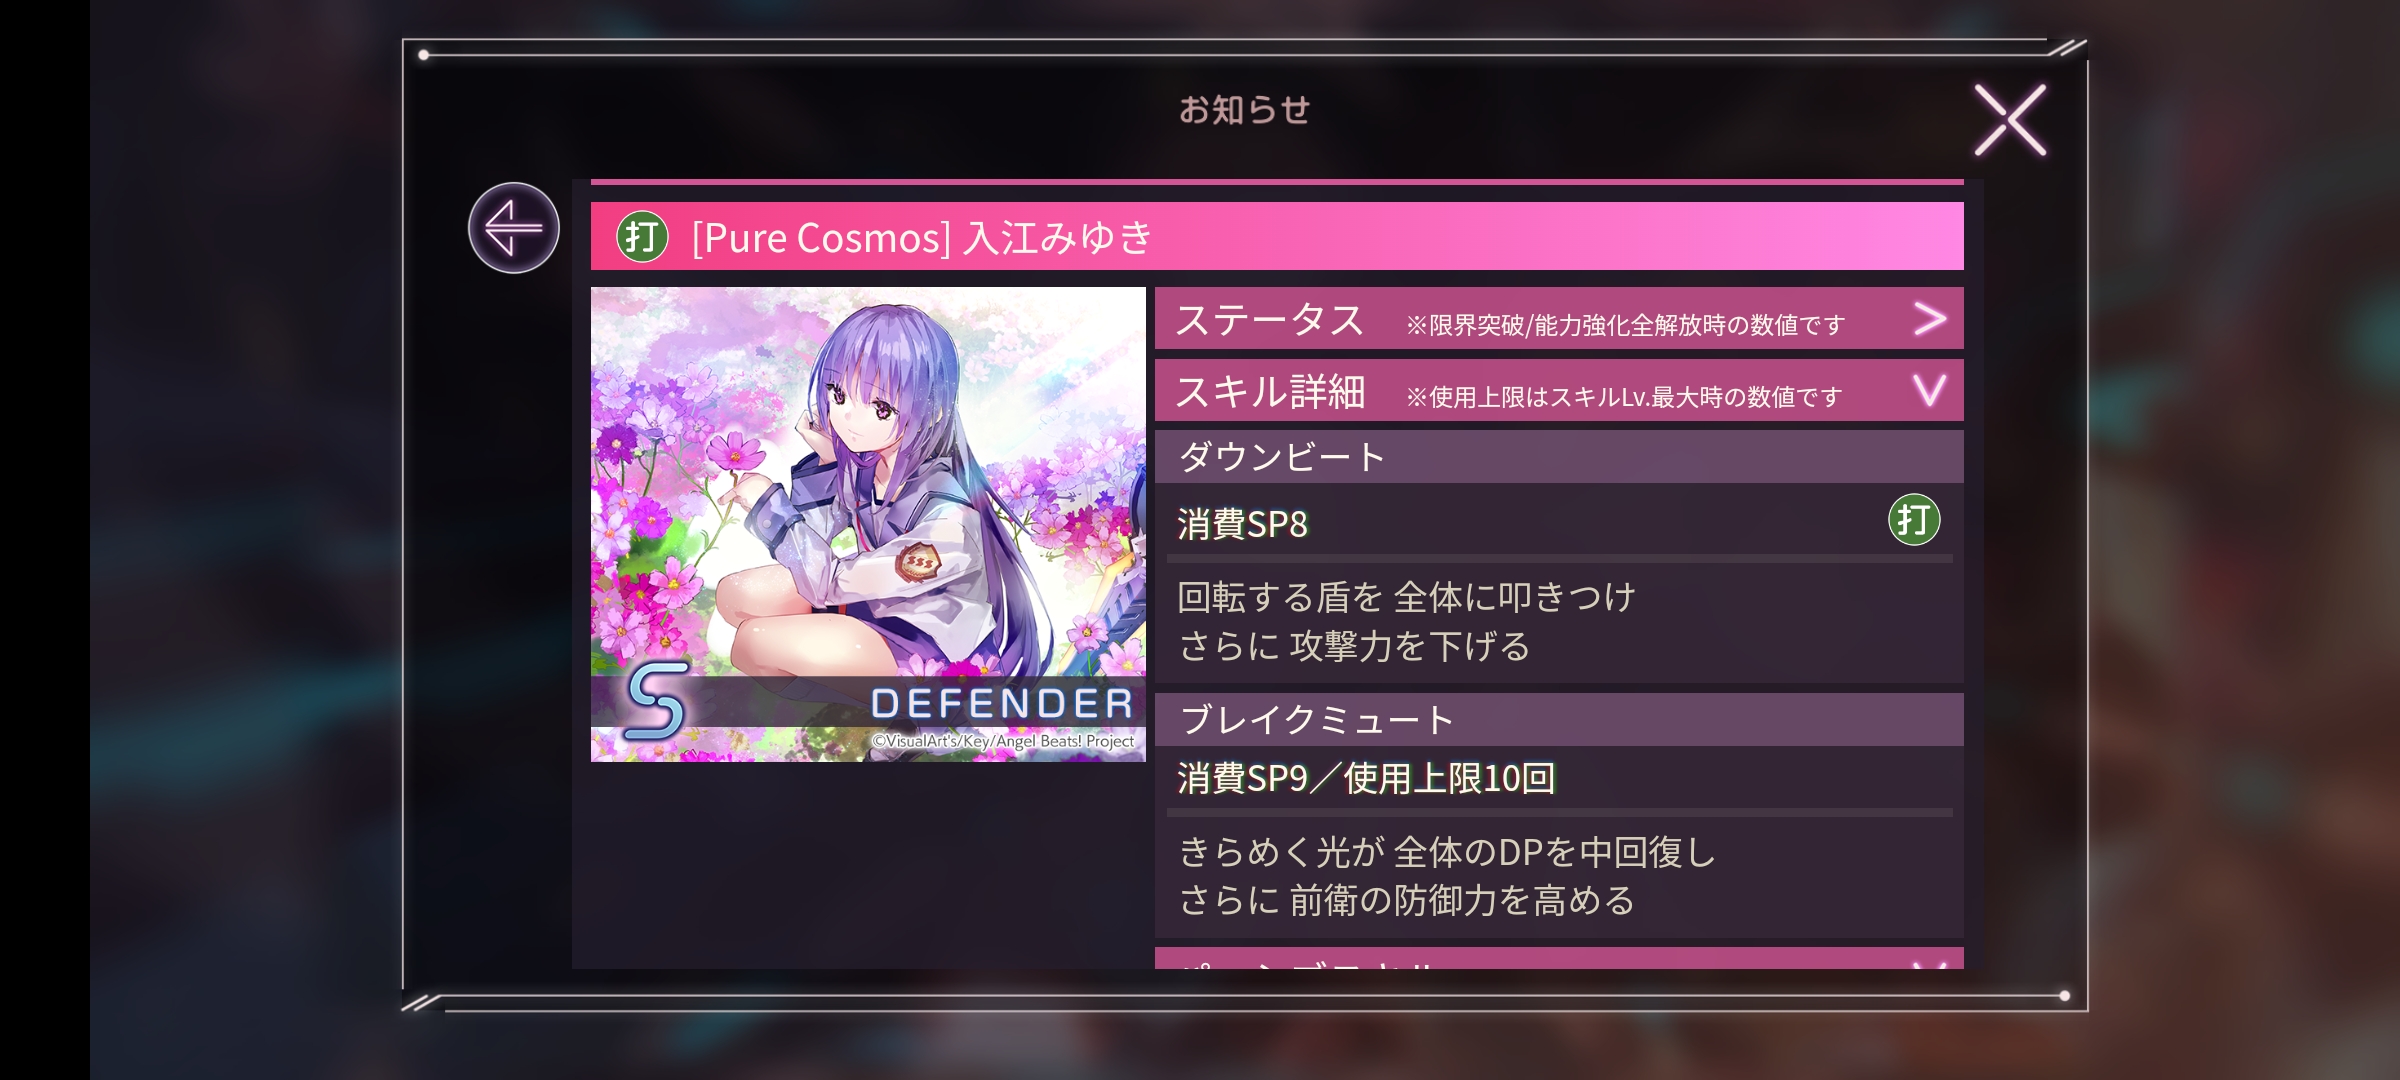
Task: Click the DEFENDER role label
Action: [x=1002, y=704]
